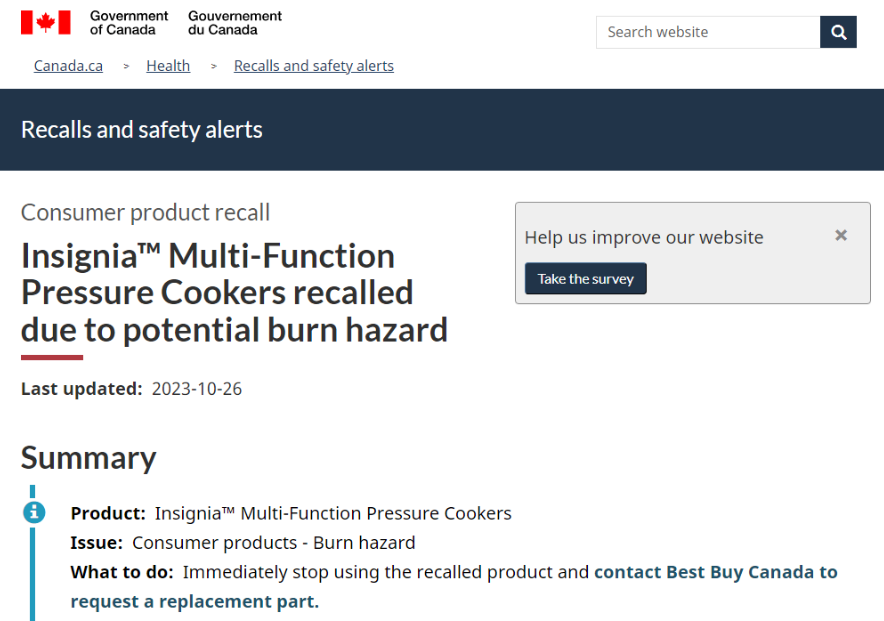Go to the Health breadcrumb link
The image size is (884, 621).
(168, 66)
